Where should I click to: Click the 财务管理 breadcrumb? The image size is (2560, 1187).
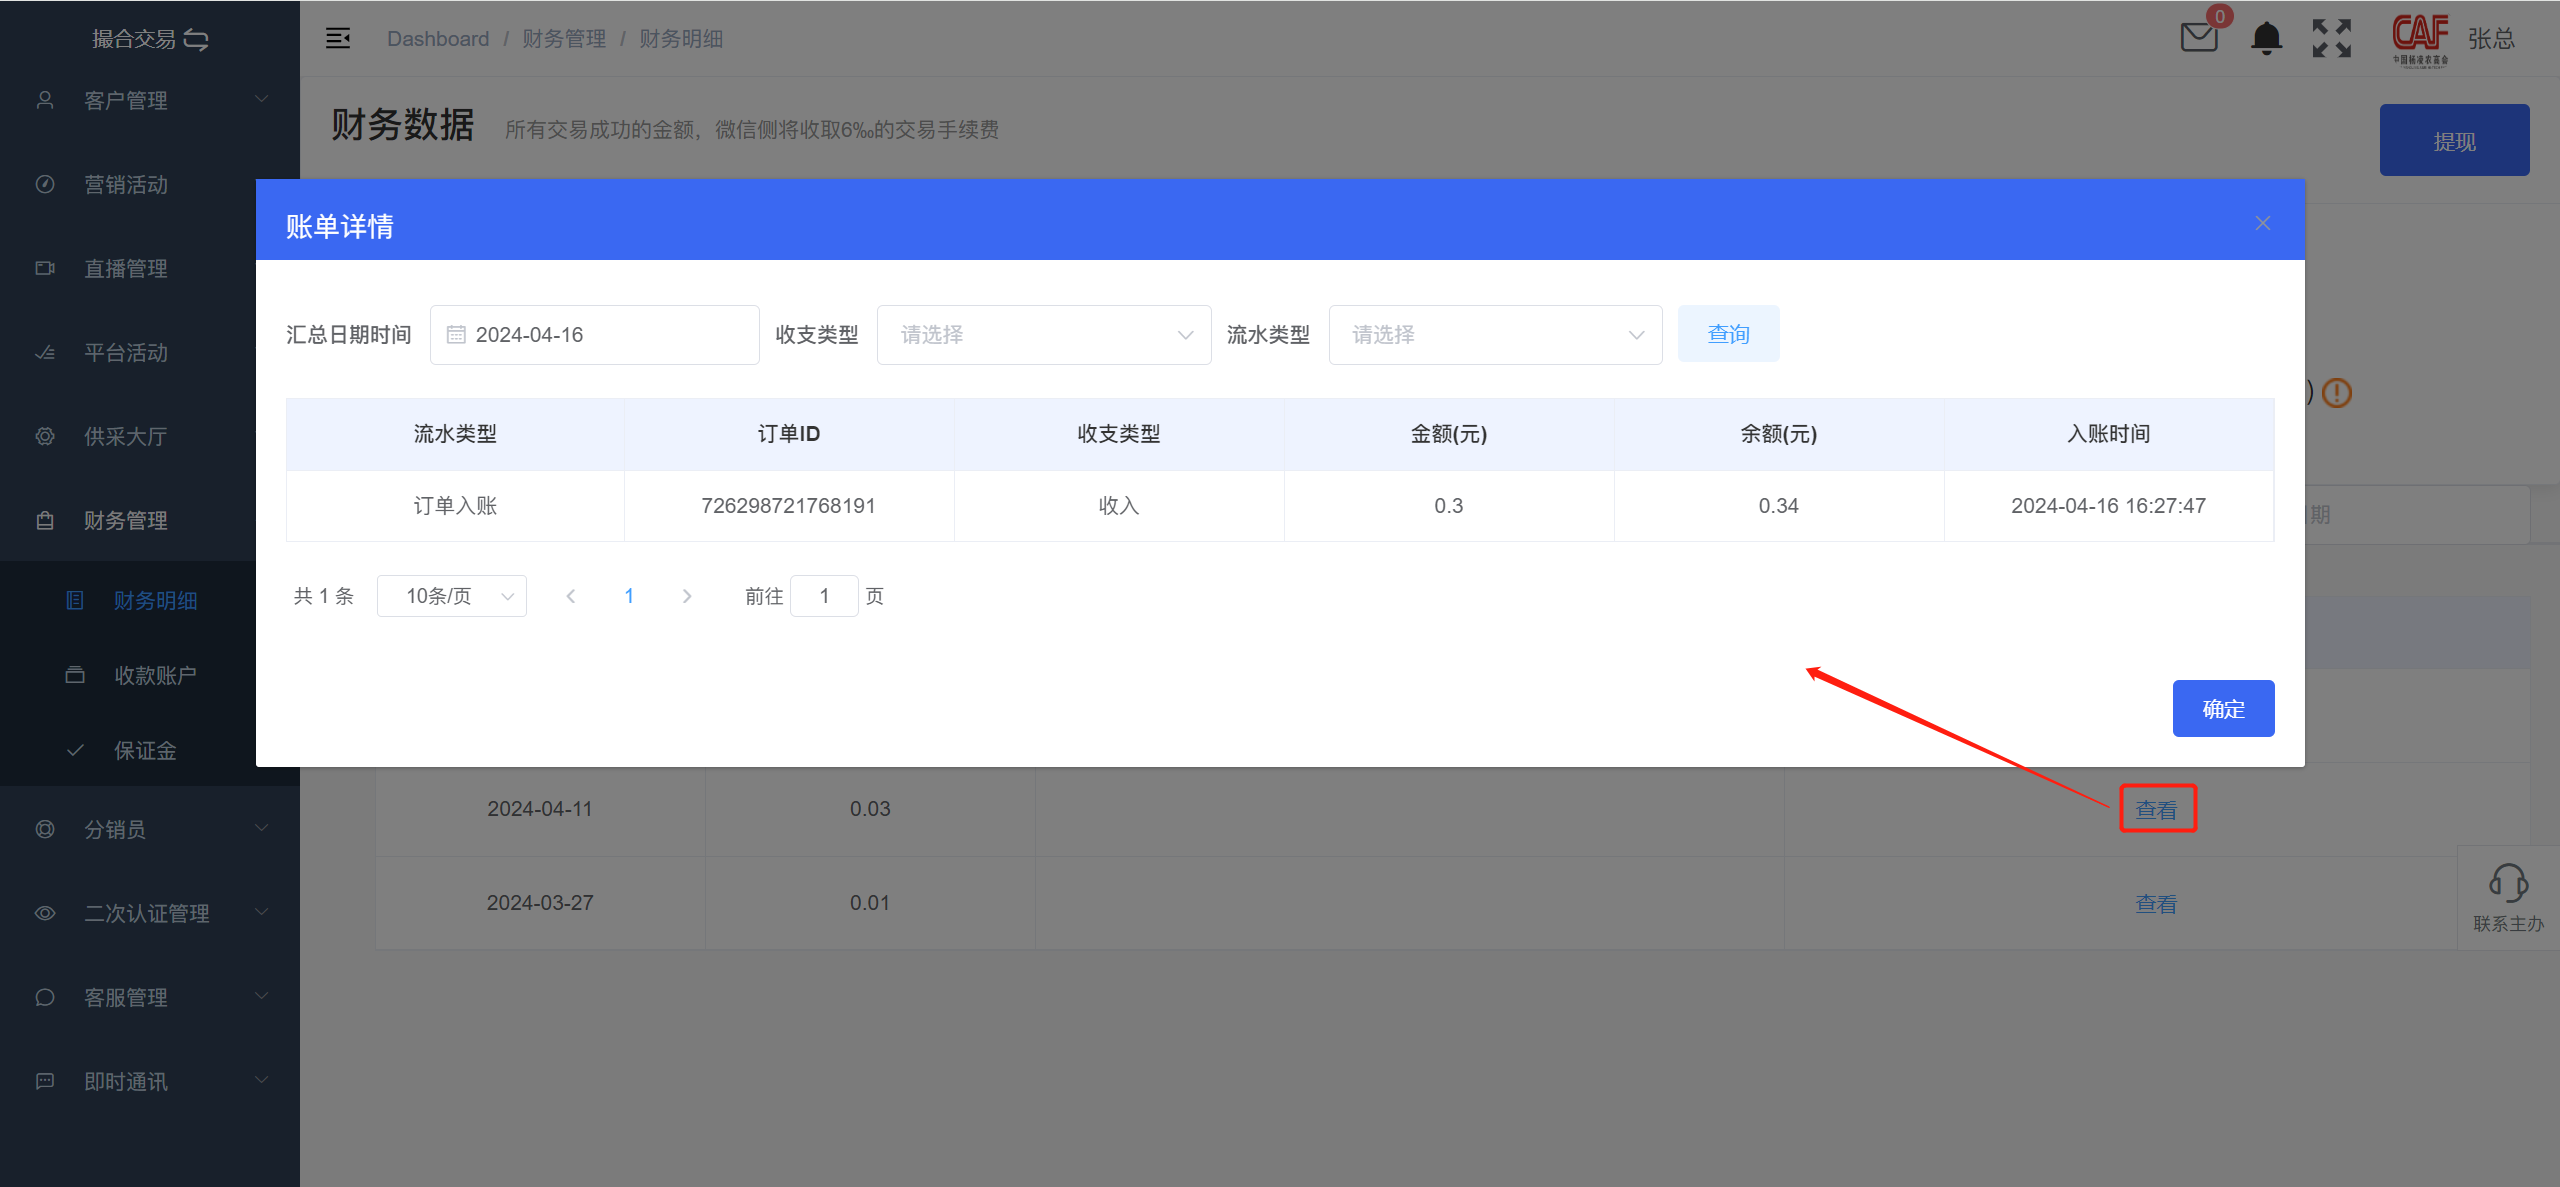click(x=564, y=39)
